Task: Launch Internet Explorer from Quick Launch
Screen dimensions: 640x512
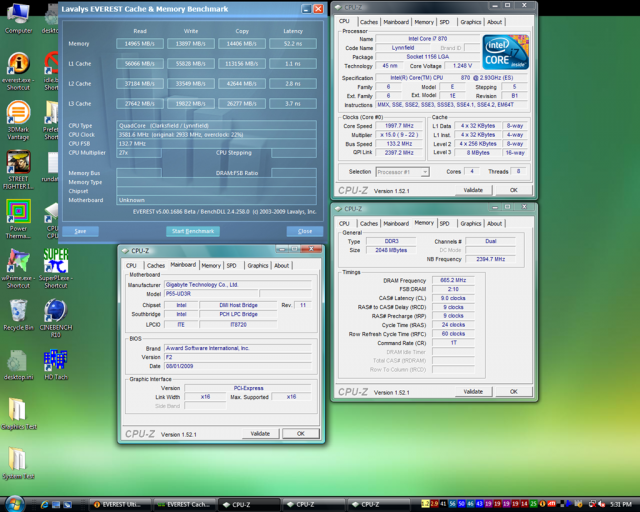Action: coord(44,505)
